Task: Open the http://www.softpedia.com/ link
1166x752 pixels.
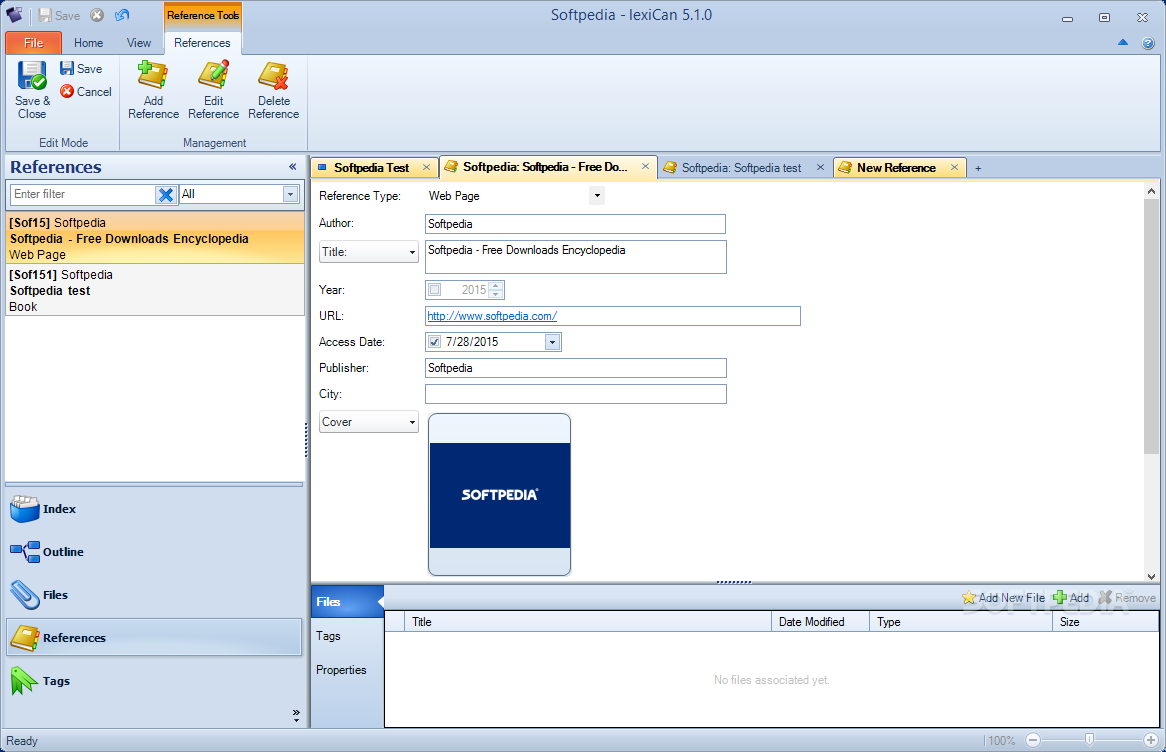Action: coord(492,316)
